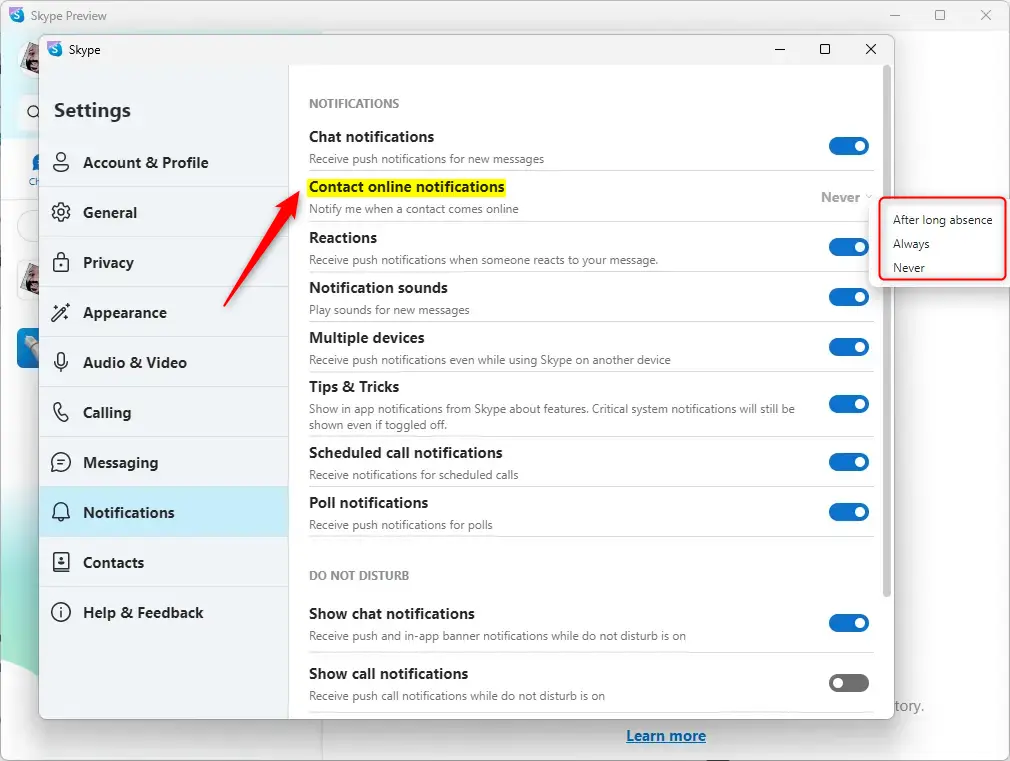This screenshot has width=1010, height=761.
Task: Click the General gear icon
Action: tap(61, 212)
